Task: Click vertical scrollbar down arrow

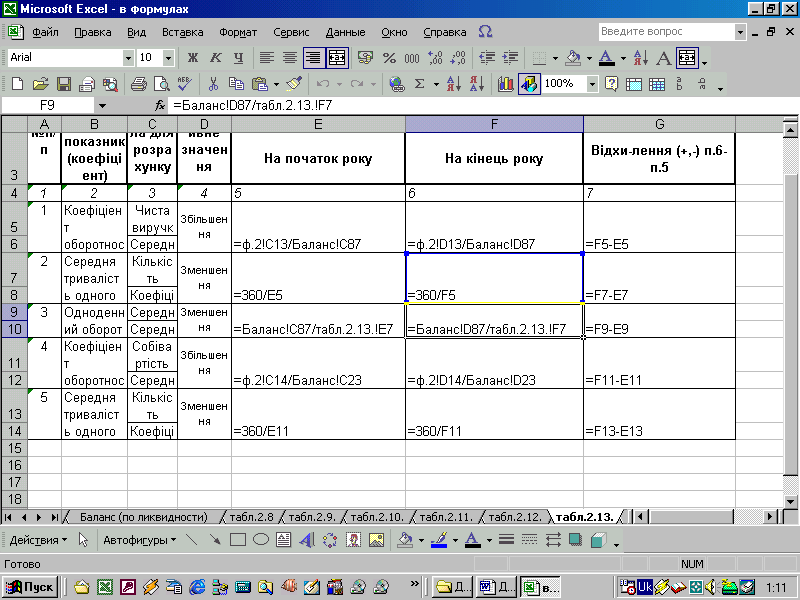Action: pyautogui.click(x=790, y=502)
